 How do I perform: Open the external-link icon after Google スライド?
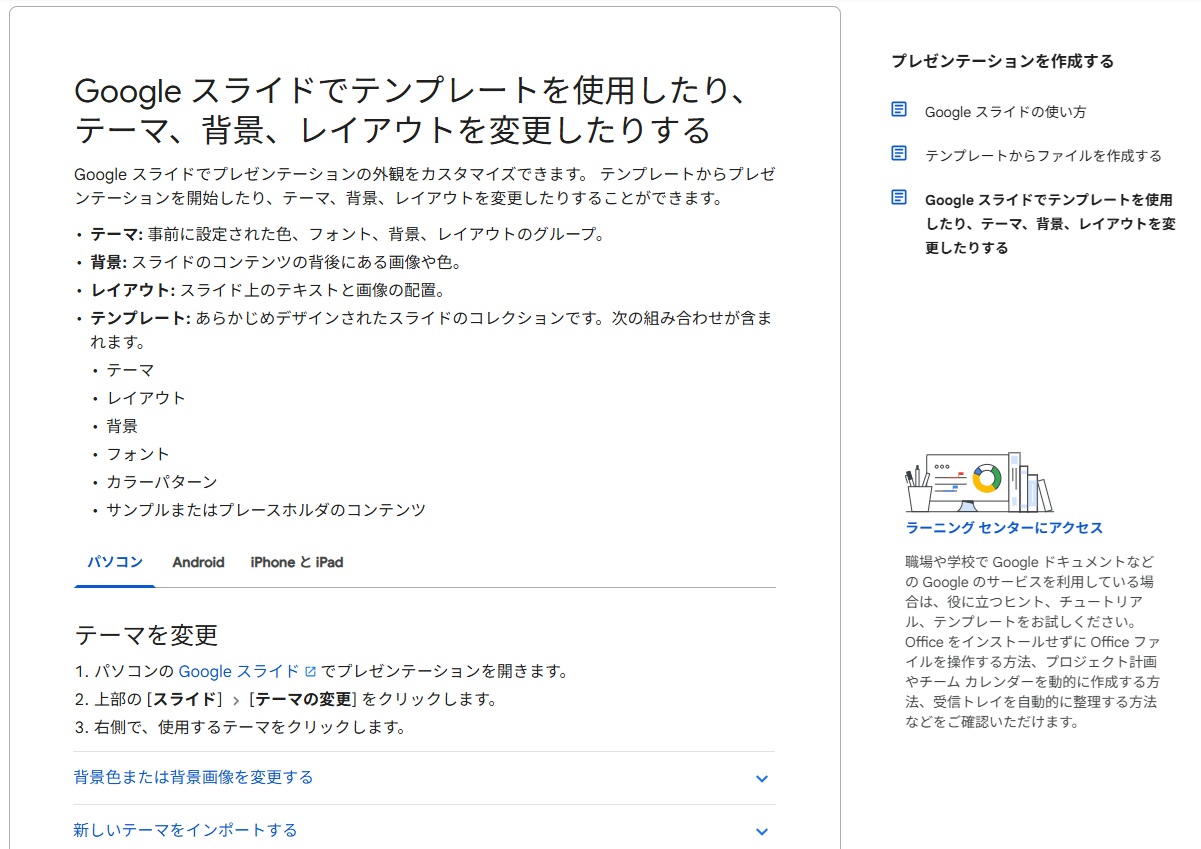click(310, 671)
